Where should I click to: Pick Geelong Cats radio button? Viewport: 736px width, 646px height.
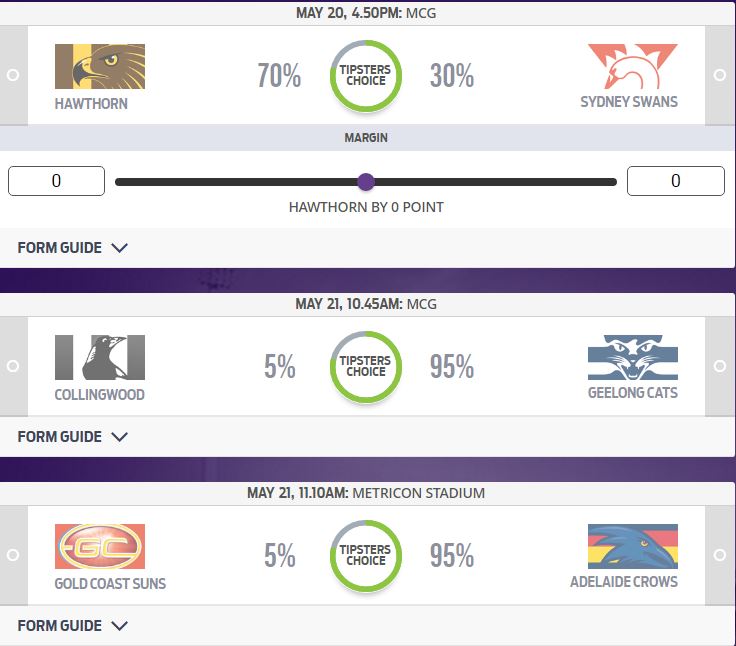[x=720, y=365]
